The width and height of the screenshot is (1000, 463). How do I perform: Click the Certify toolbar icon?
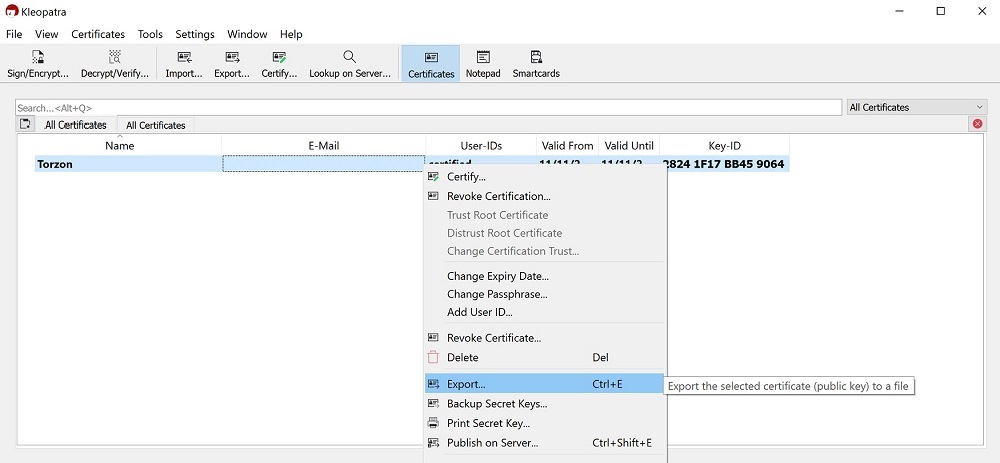tap(279, 64)
